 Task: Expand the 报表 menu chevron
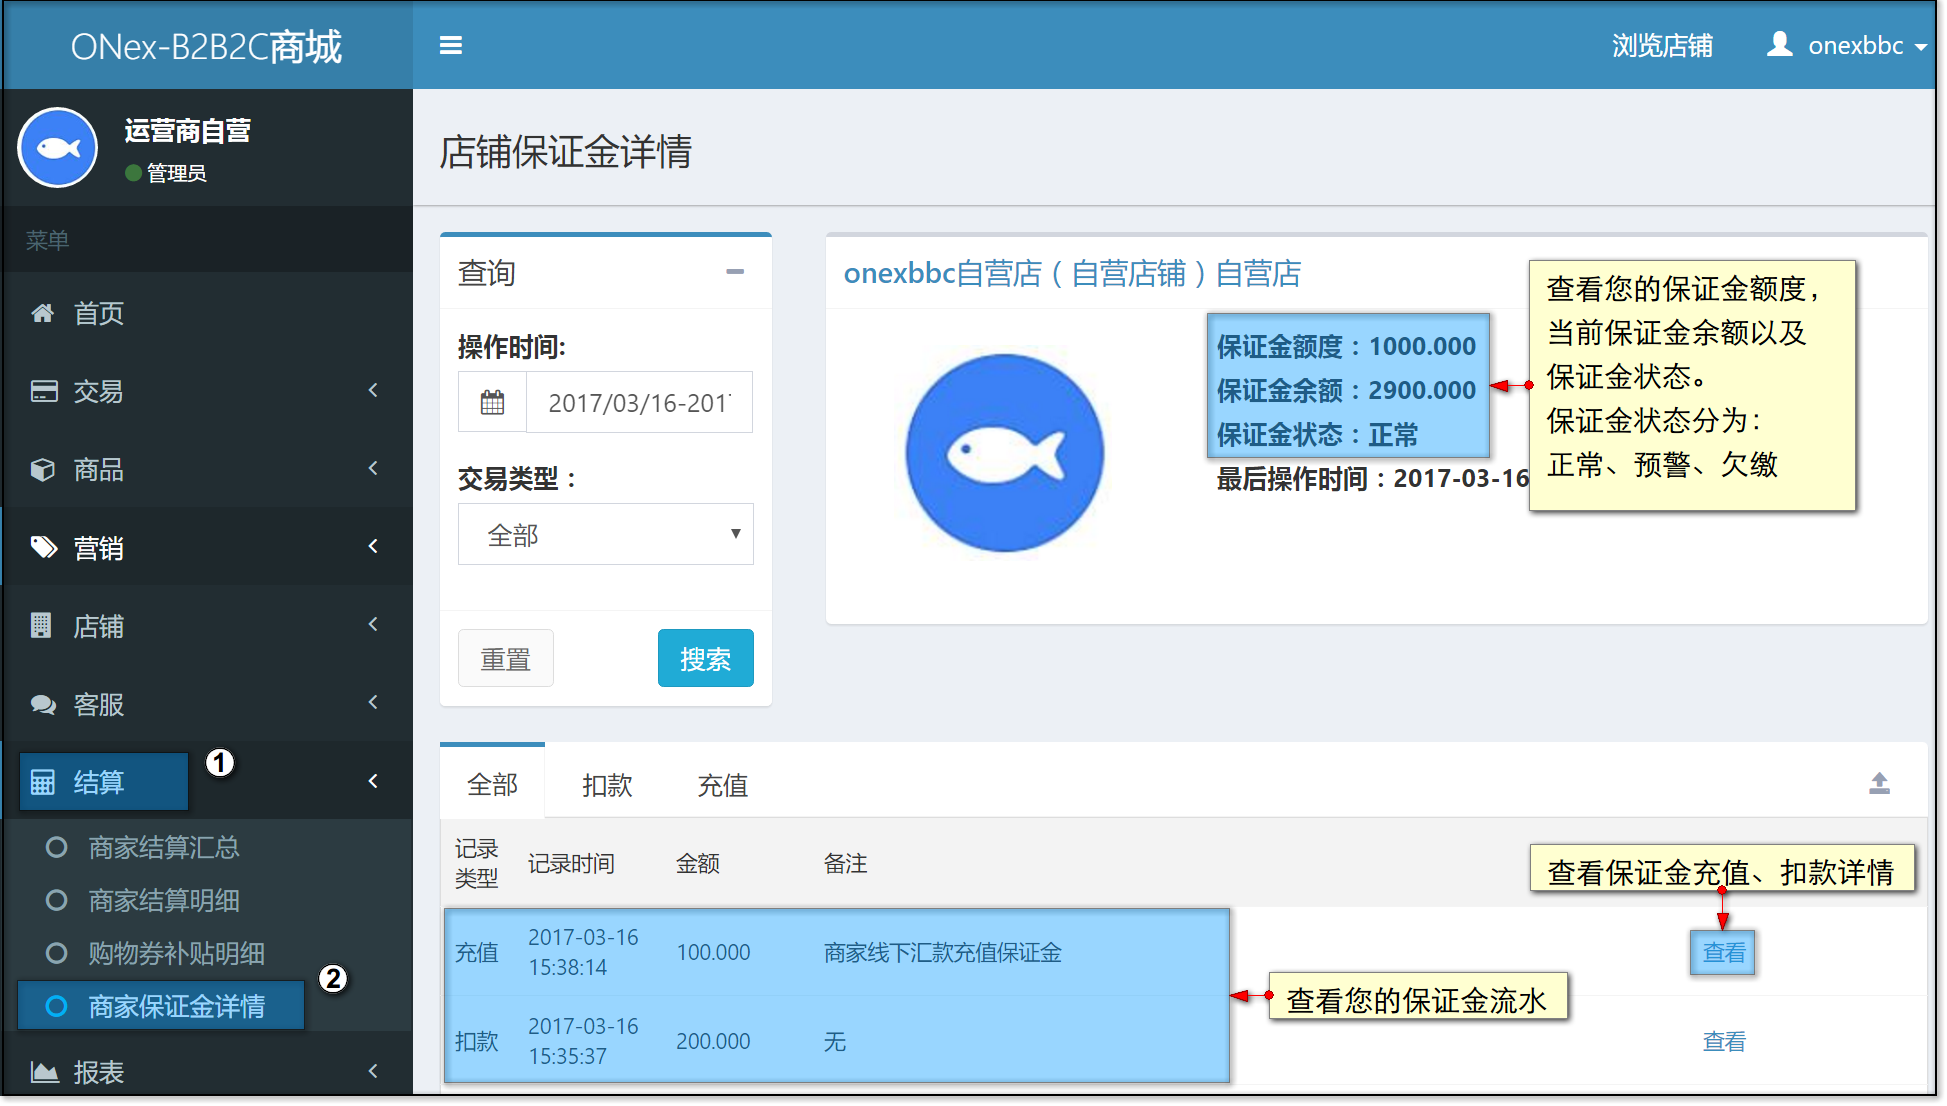[x=373, y=1071]
